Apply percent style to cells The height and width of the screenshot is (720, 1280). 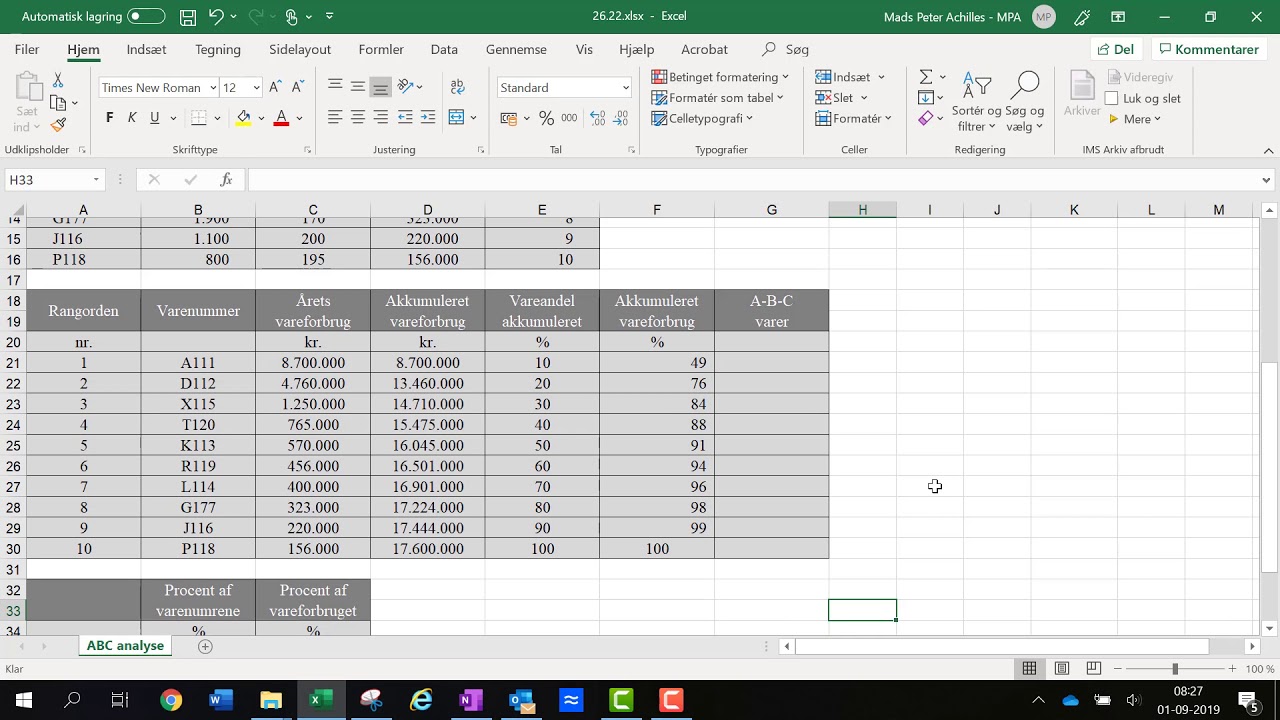[546, 118]
